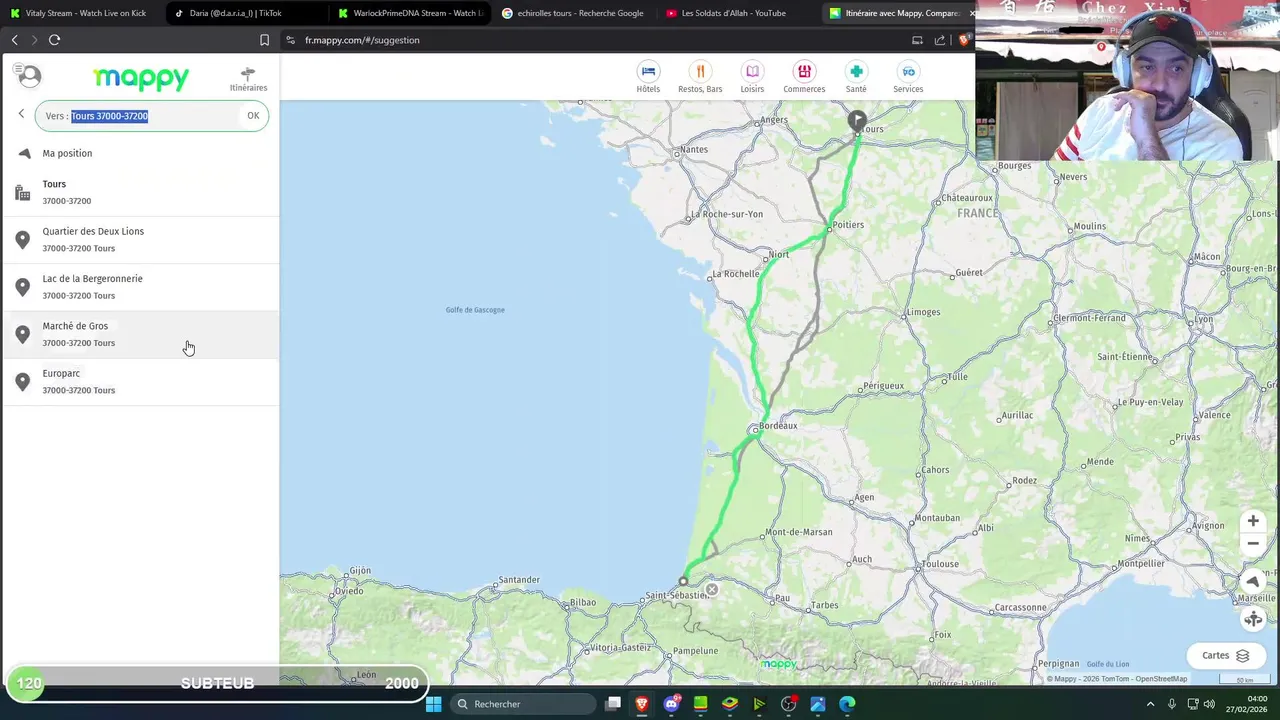This screenshot has width=1280, height=720.
Task: Open the Services category icon
Action: pos(908,72)
